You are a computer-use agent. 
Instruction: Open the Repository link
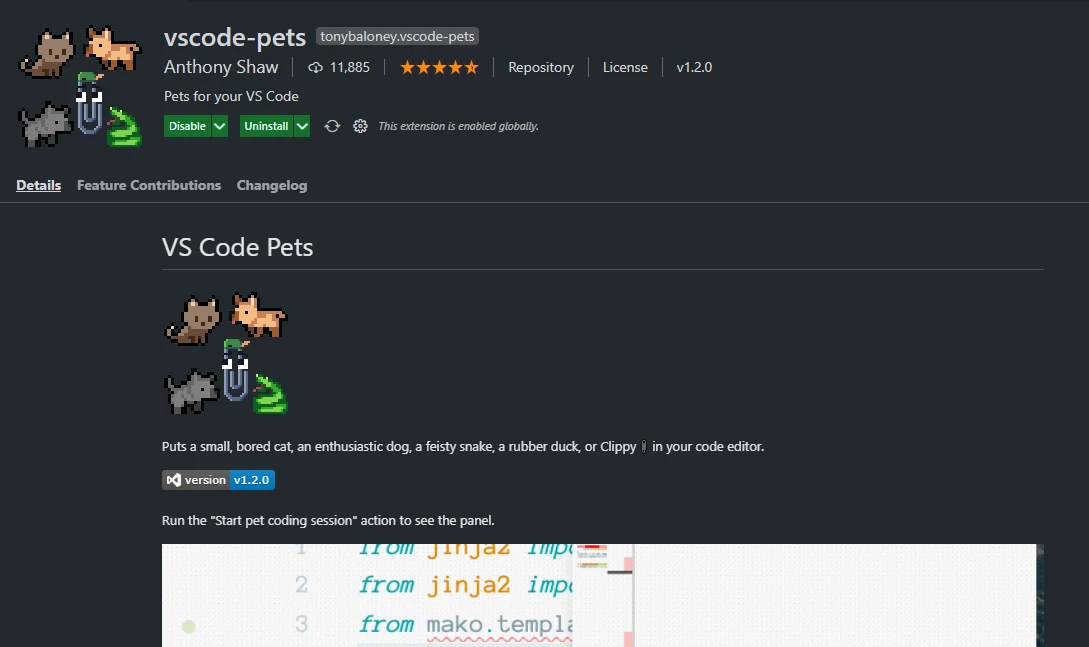pos(541,67)
